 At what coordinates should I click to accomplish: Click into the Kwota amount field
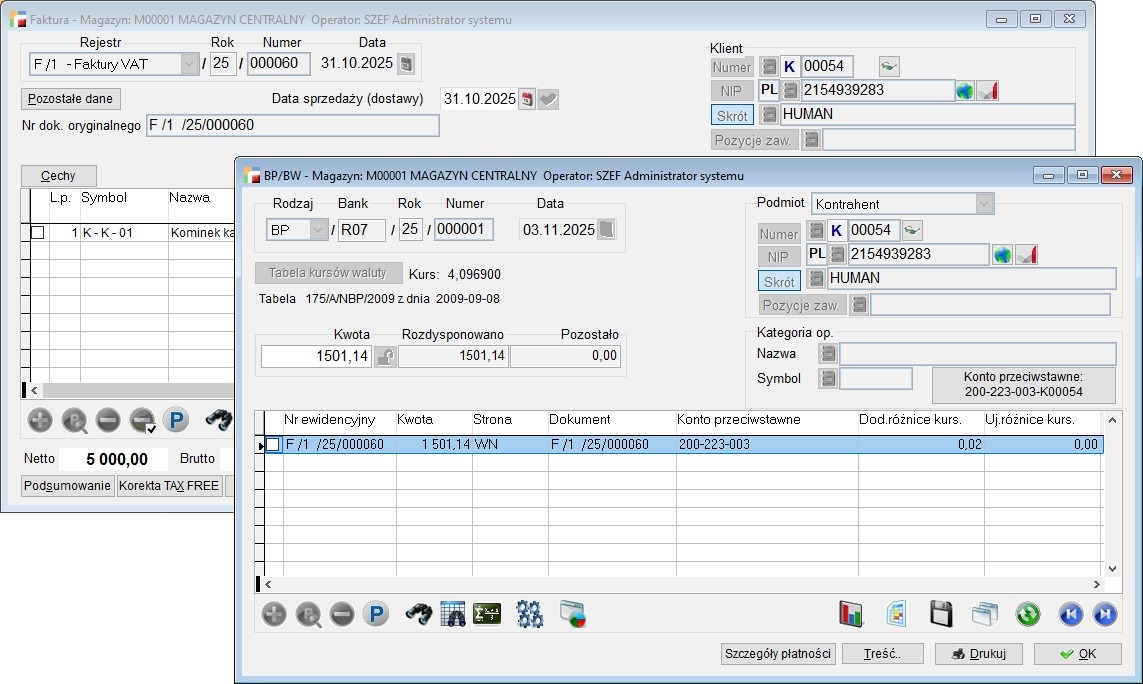click(x=316, y=356)
